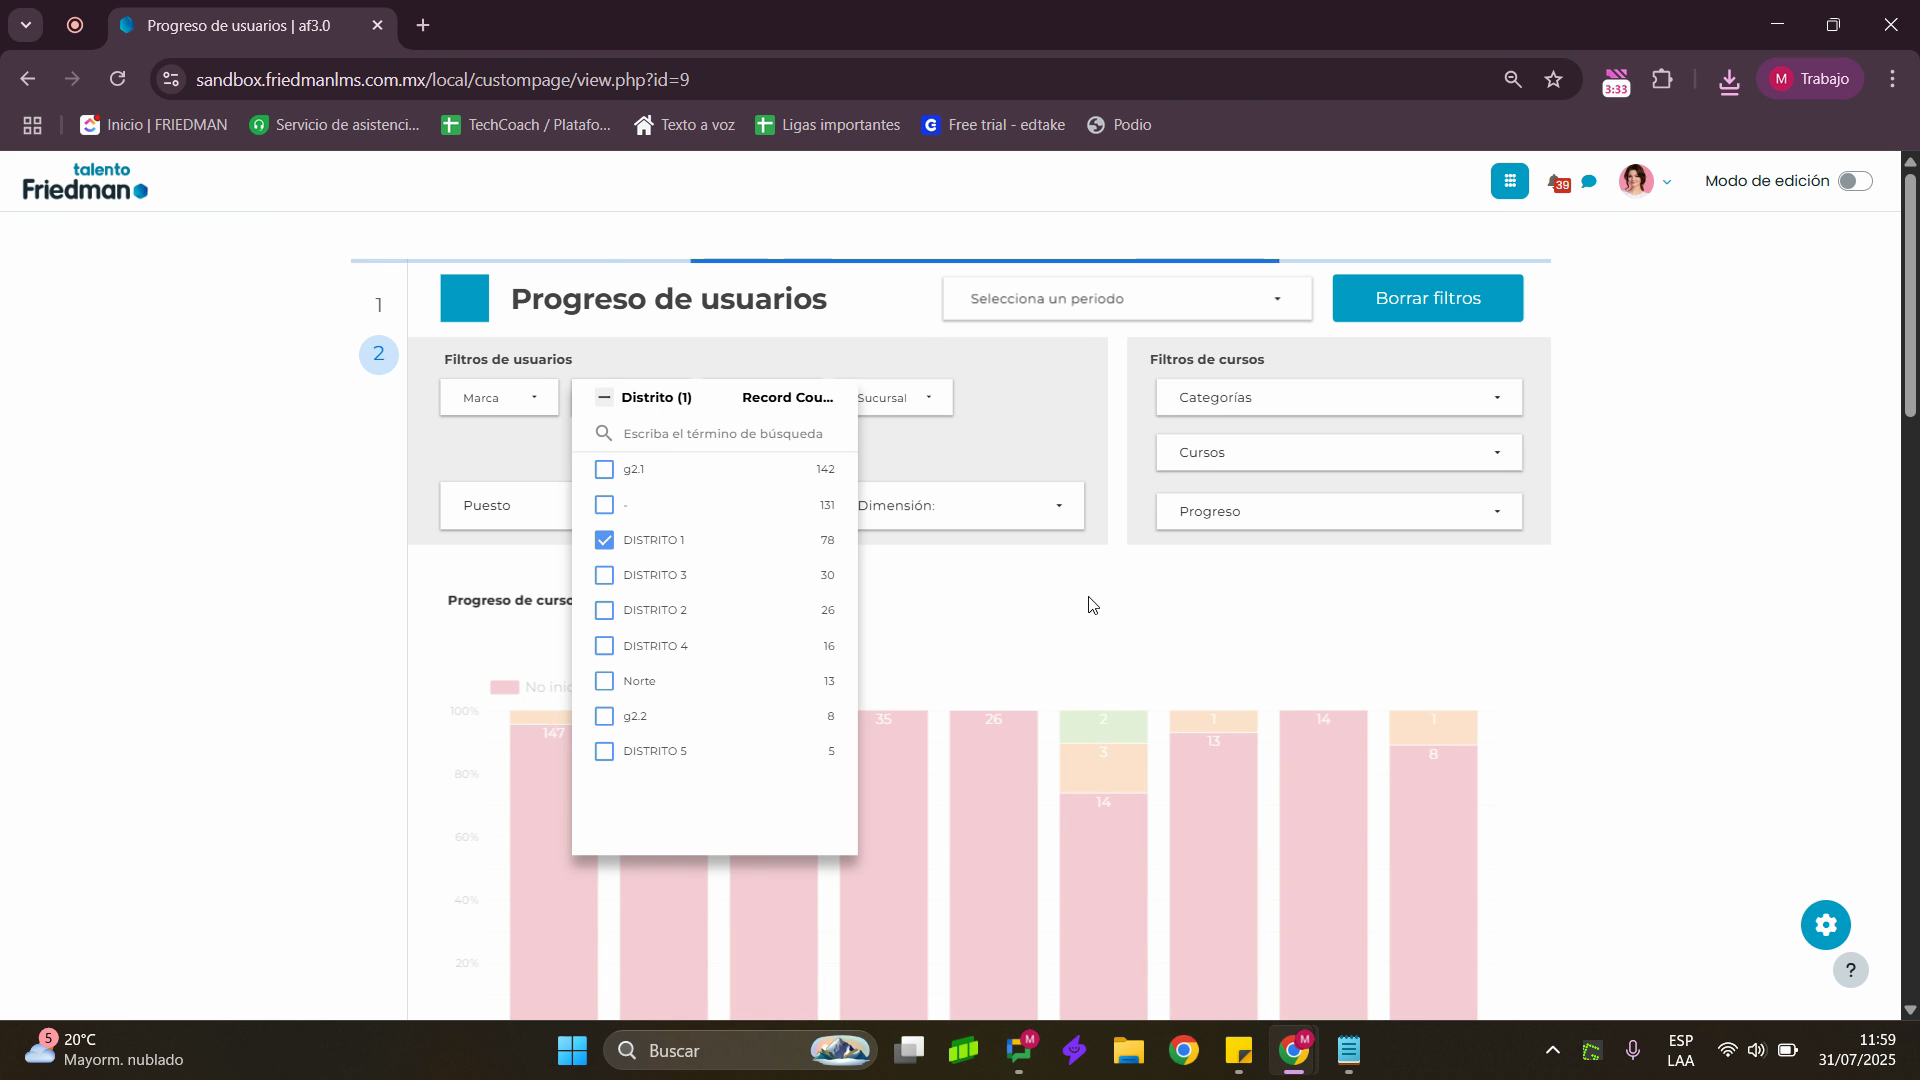Select the Progreso de usuarios browser tab
This screenshot has height=1080, width=1920.
coord(240,26)
